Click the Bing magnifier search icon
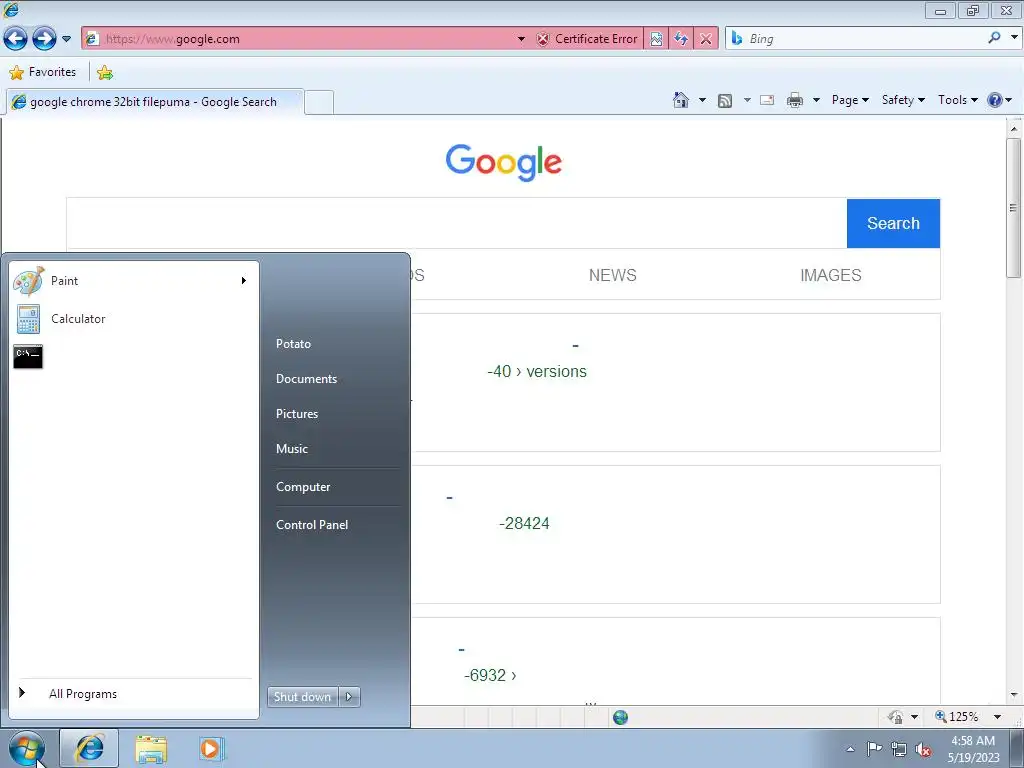 click(995, 38)
